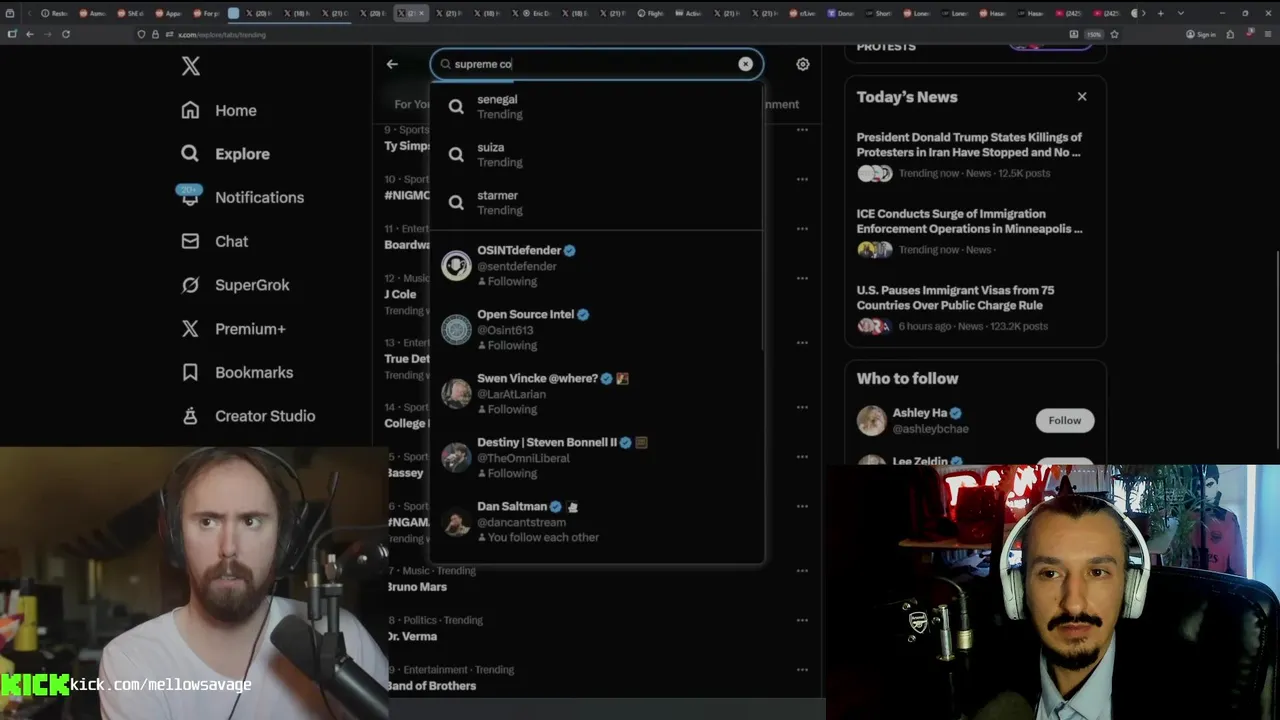The image size is (1280, 720).
Task: Open U.S. pauses immigrant visas news
Action: tap(975, 308)
